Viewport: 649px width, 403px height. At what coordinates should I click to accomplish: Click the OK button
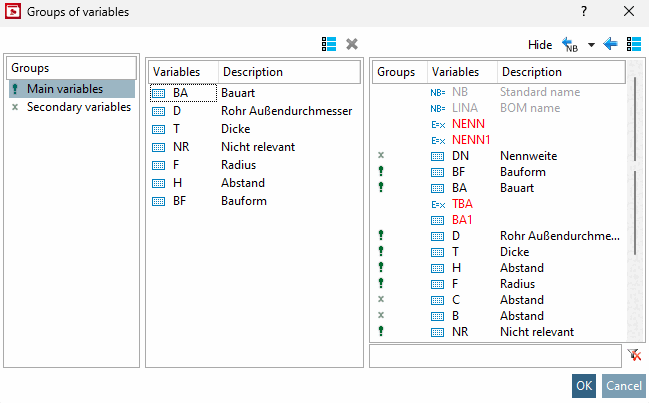584,386
